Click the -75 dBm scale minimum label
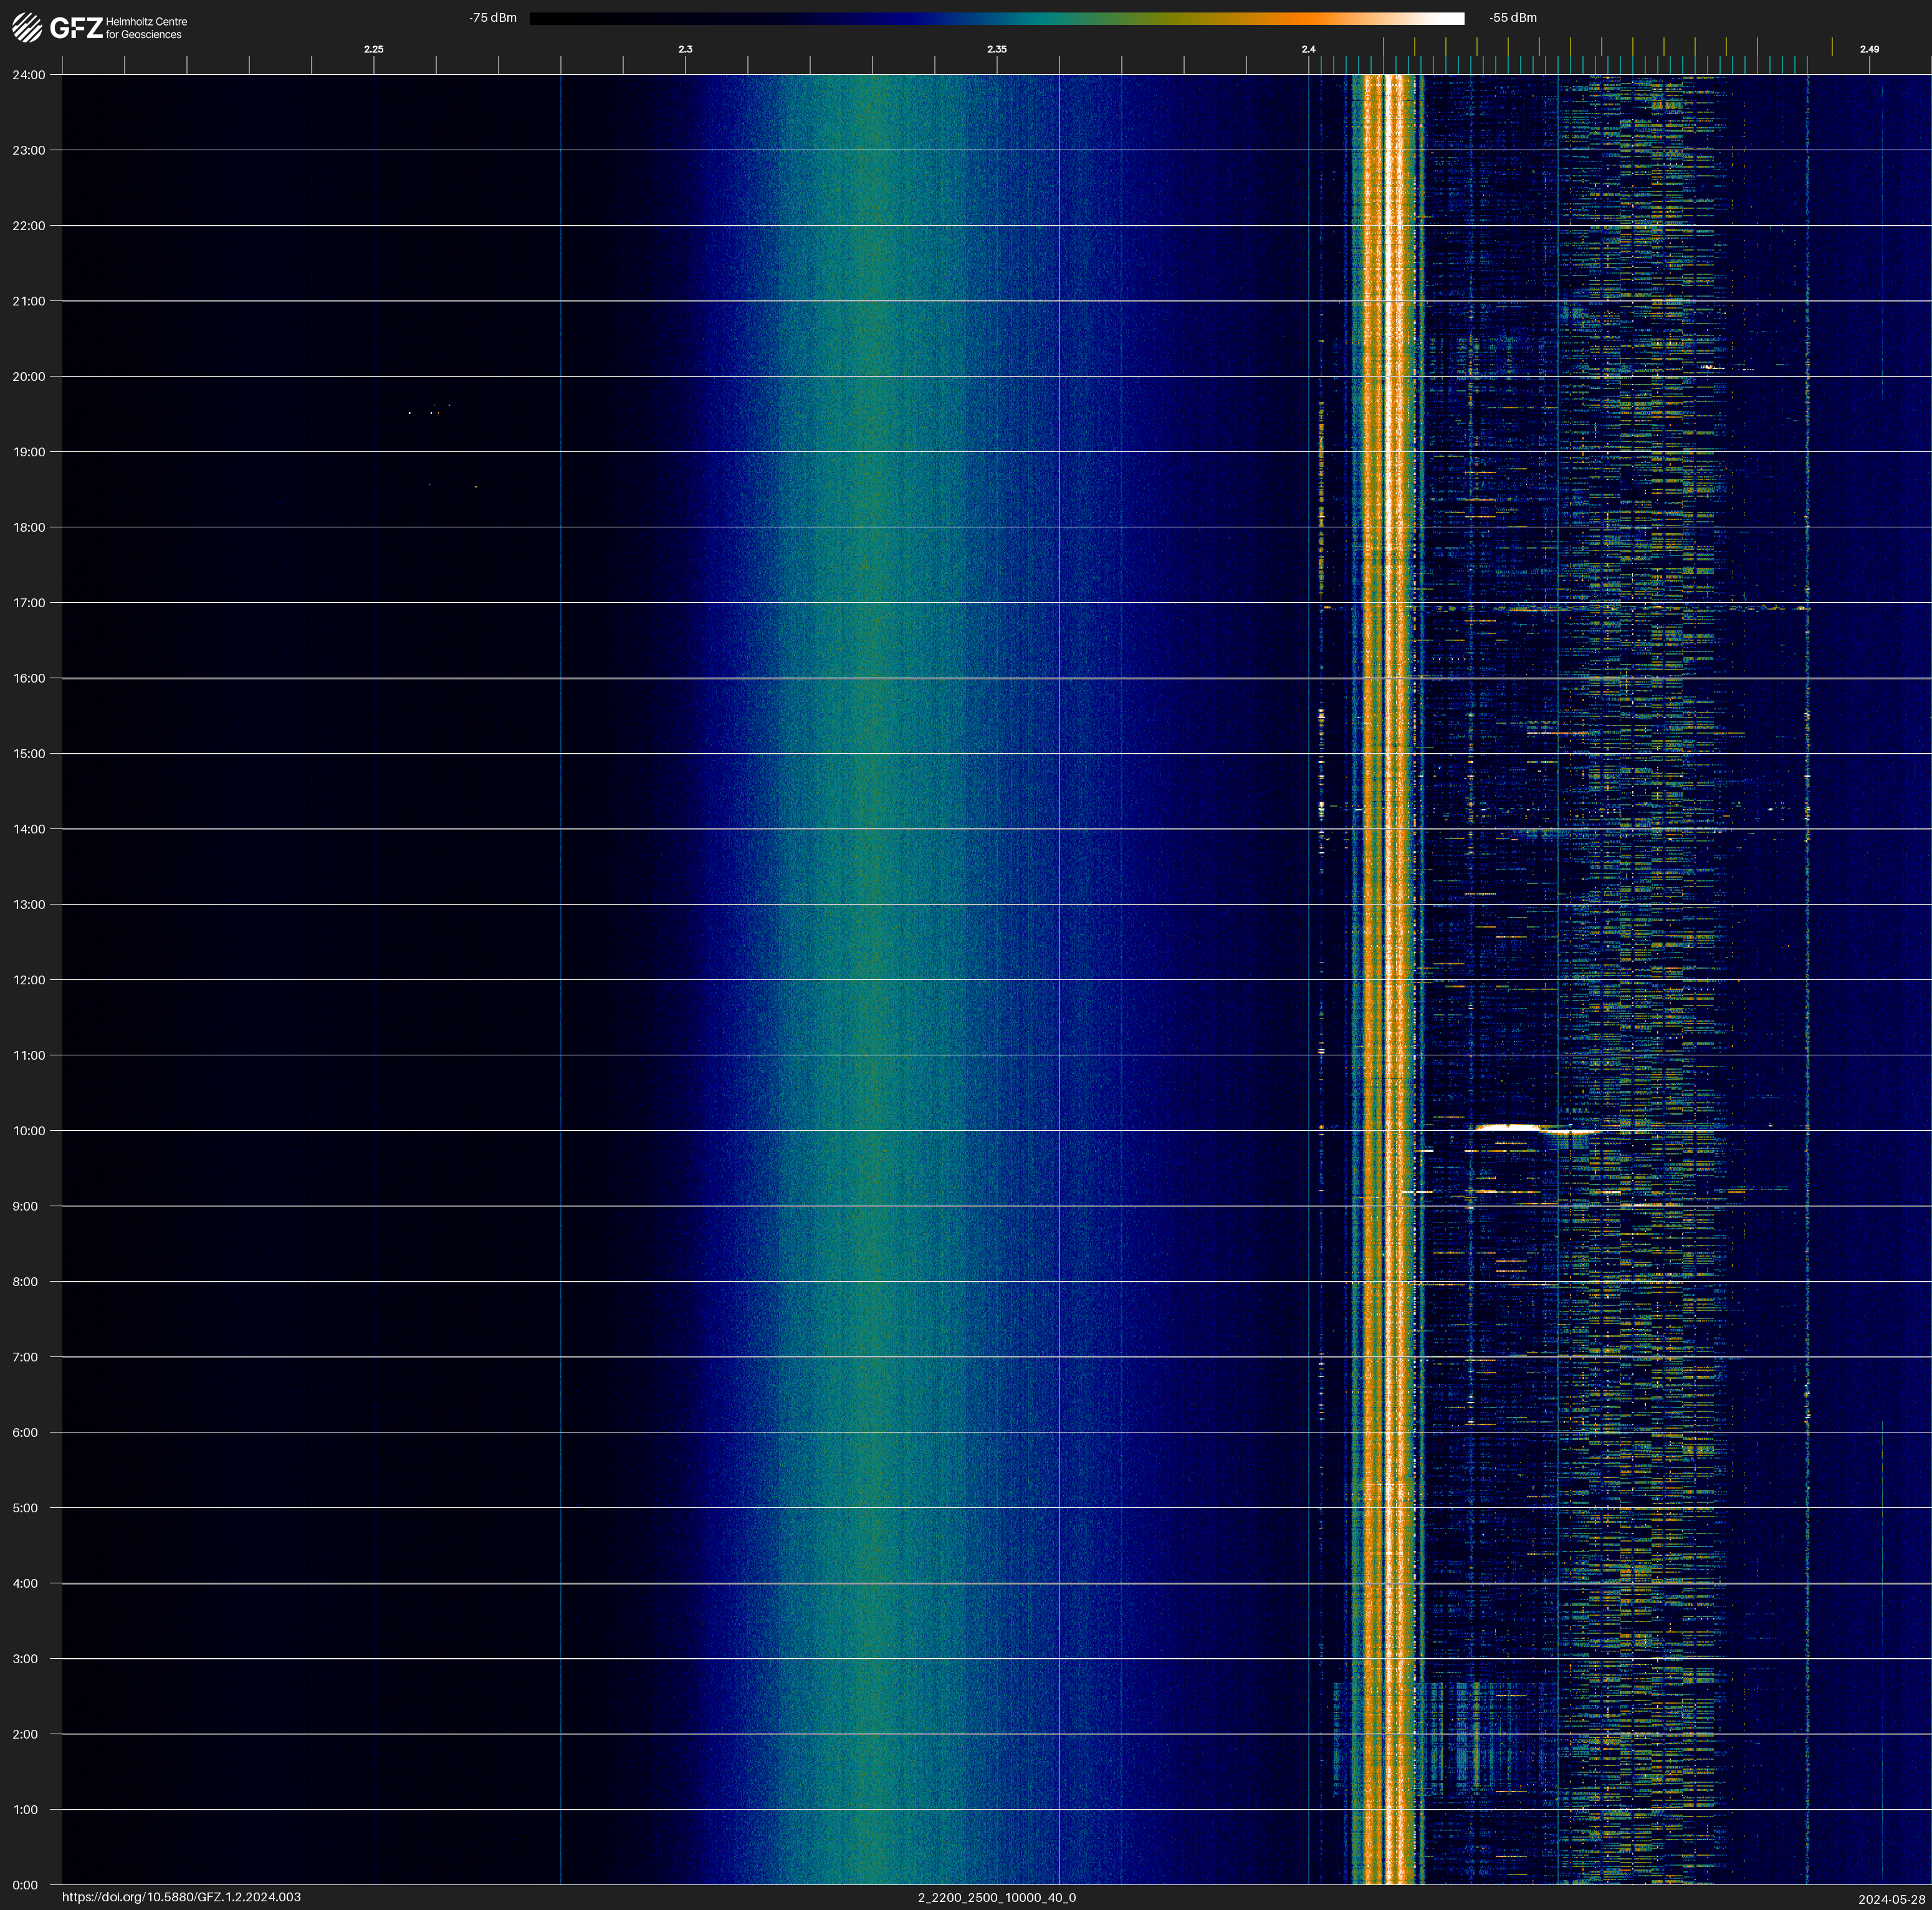The image size is (1932, 1910). pos(493,18)
